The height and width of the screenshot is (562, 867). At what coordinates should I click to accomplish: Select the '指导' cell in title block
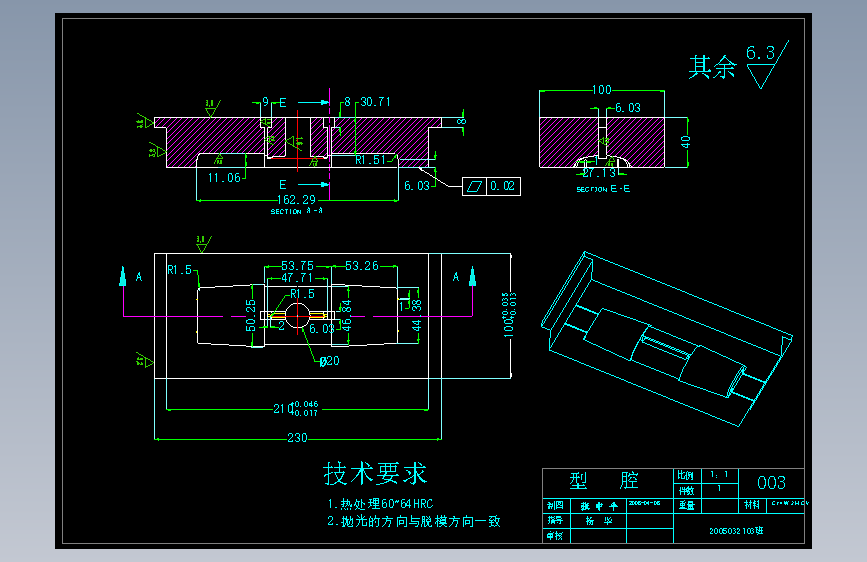coord(556,520)
